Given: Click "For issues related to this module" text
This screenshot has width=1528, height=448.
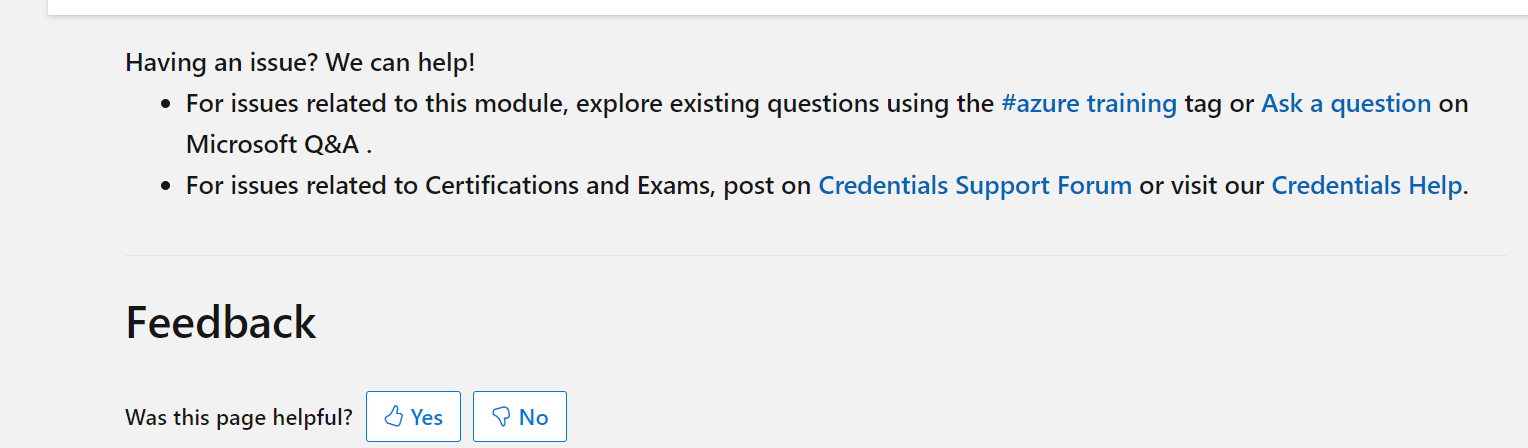Looking at the screenshot, I should [x=375, y=104].
